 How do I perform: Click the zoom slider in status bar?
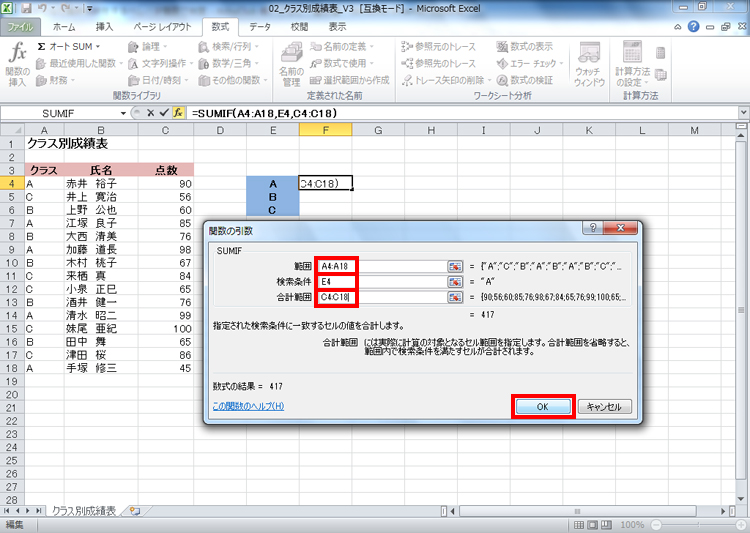click(x=697, y=525)
